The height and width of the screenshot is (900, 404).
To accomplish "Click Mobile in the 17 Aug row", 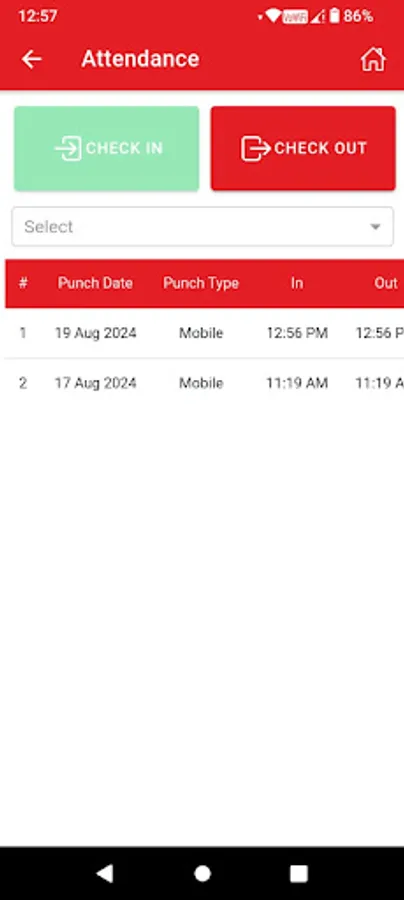I will pyautogui.click(x=201, y=383).
